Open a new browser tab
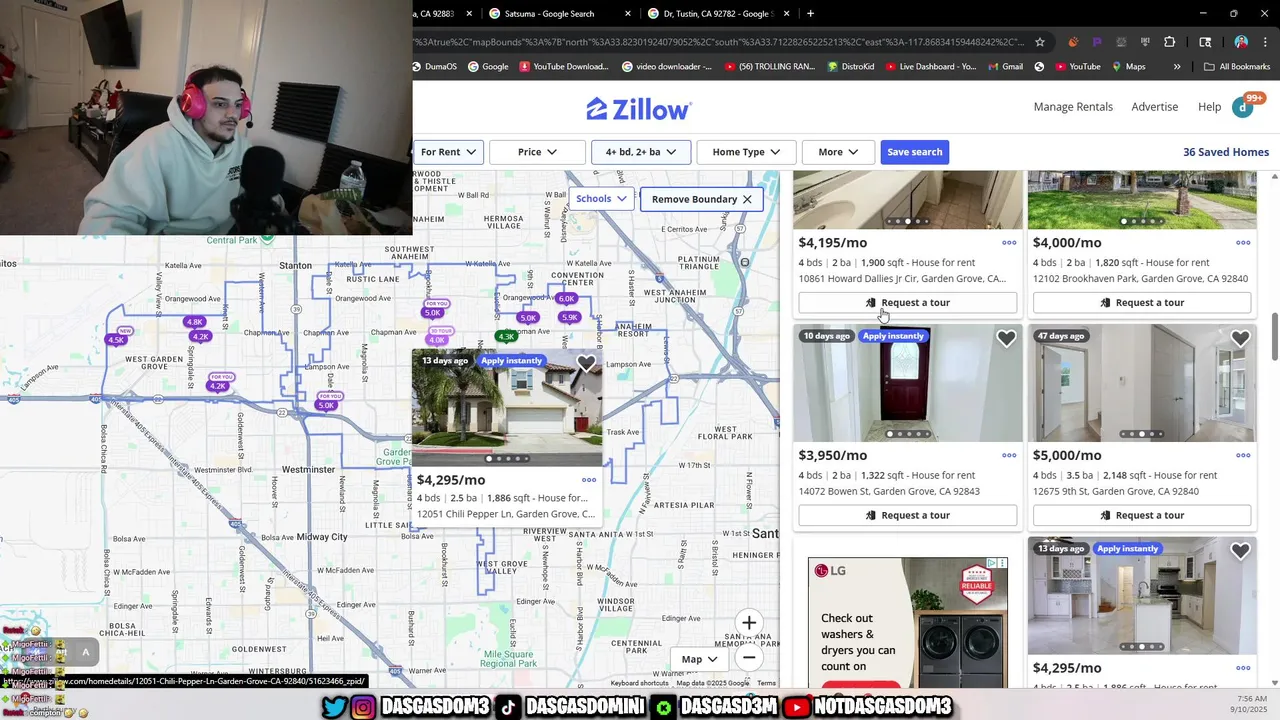Image resolution: width=1280 pixels, height=720 pixels. point(810,14)
